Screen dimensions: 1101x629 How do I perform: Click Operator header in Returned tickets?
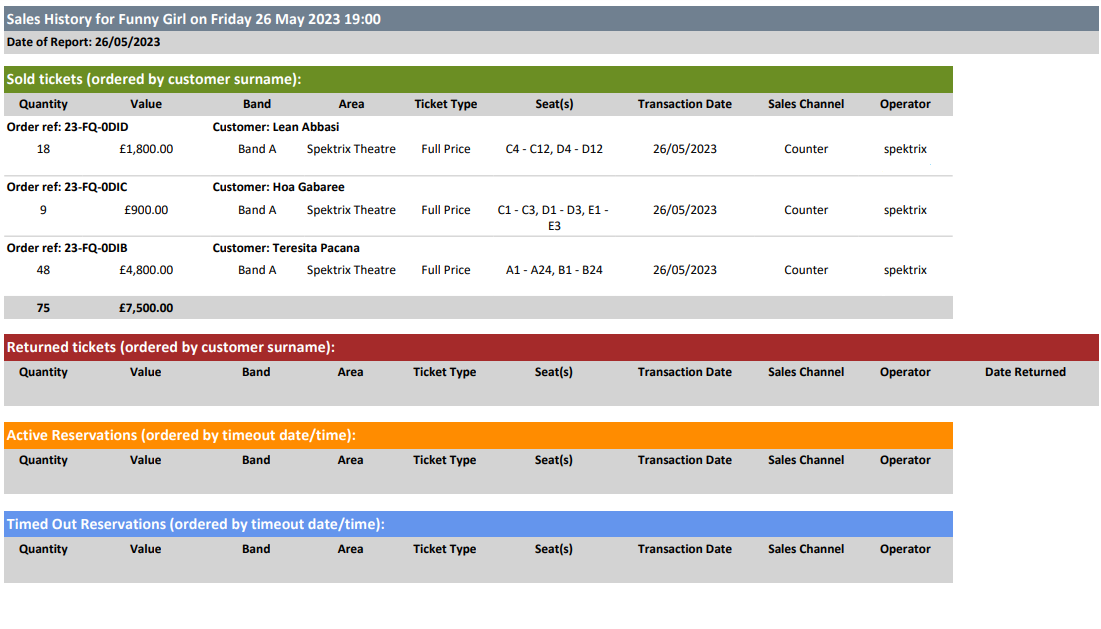[905, 372]
